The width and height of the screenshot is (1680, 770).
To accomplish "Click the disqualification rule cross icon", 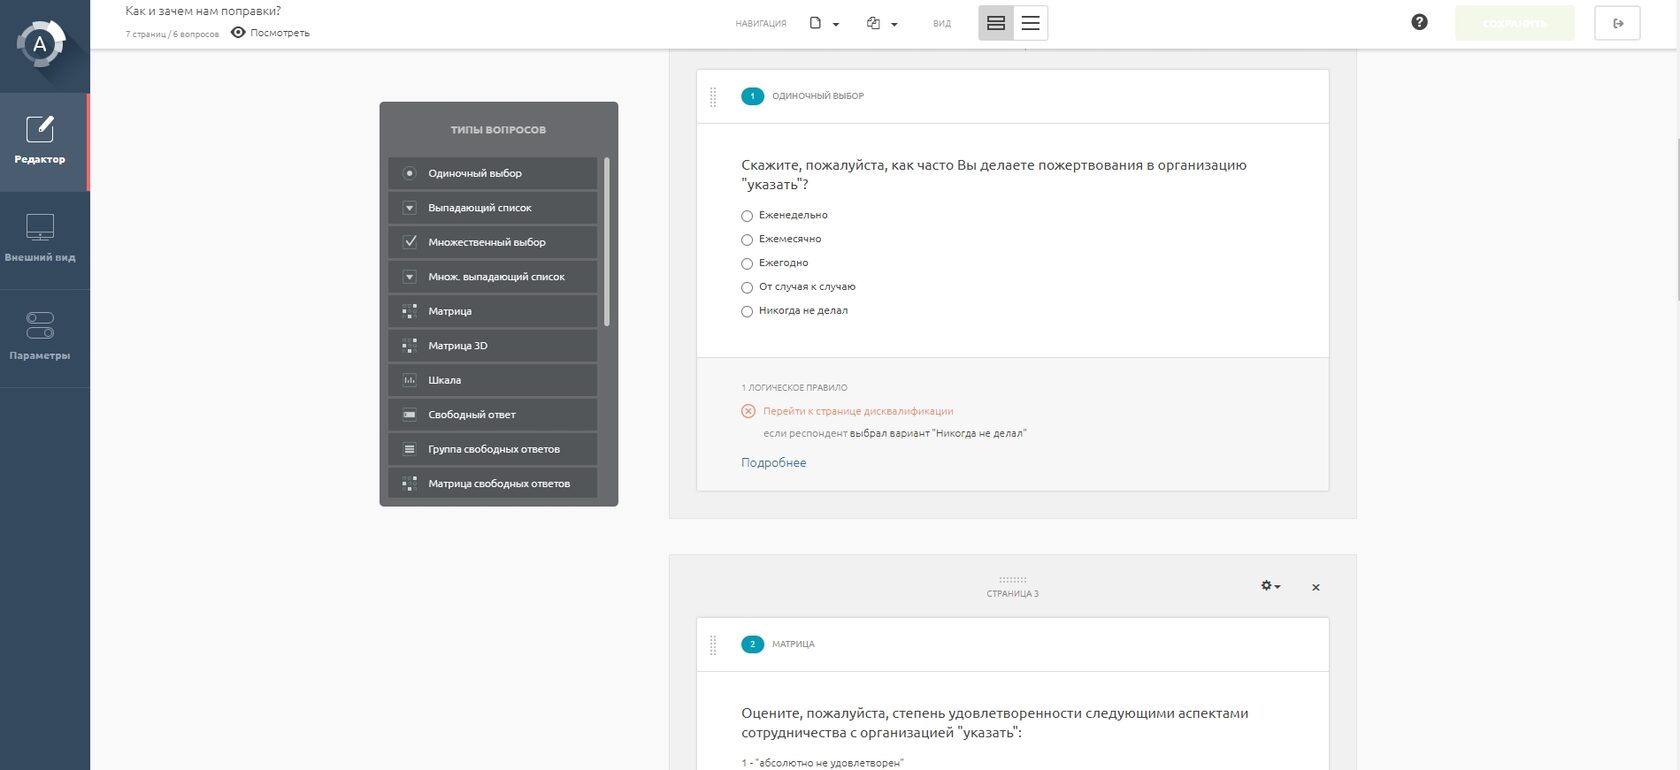I will [x=748, y=411].
